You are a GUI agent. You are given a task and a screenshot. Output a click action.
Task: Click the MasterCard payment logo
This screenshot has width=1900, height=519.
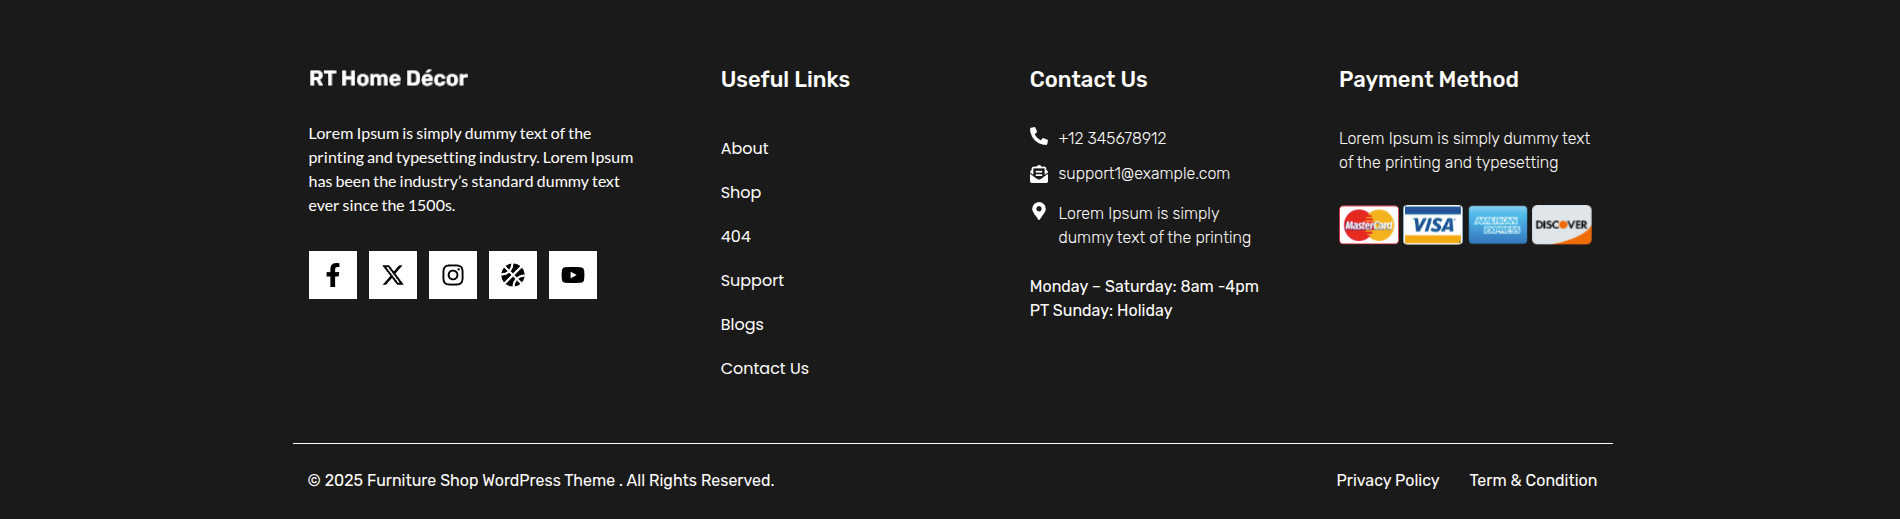pyautogui.click(x=1369, y=225)
